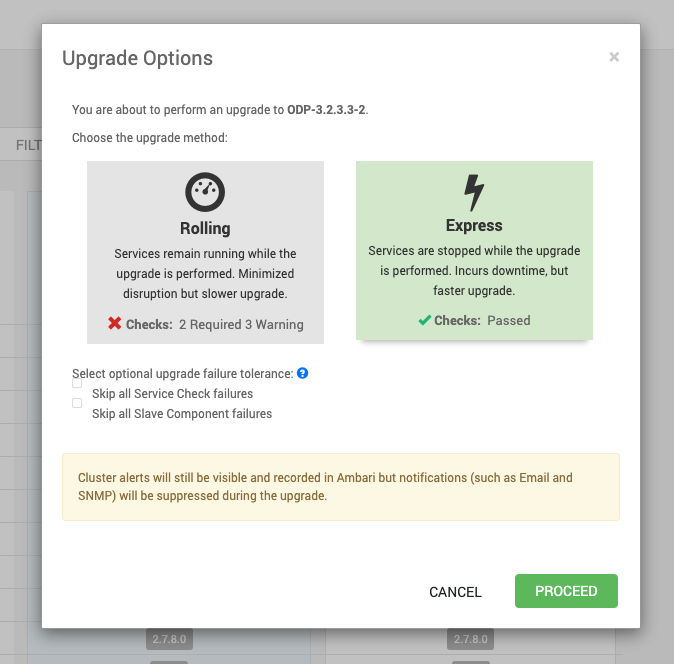
Task: Click the Rolling upgrade speedometer icon
Action: (205, 192)
